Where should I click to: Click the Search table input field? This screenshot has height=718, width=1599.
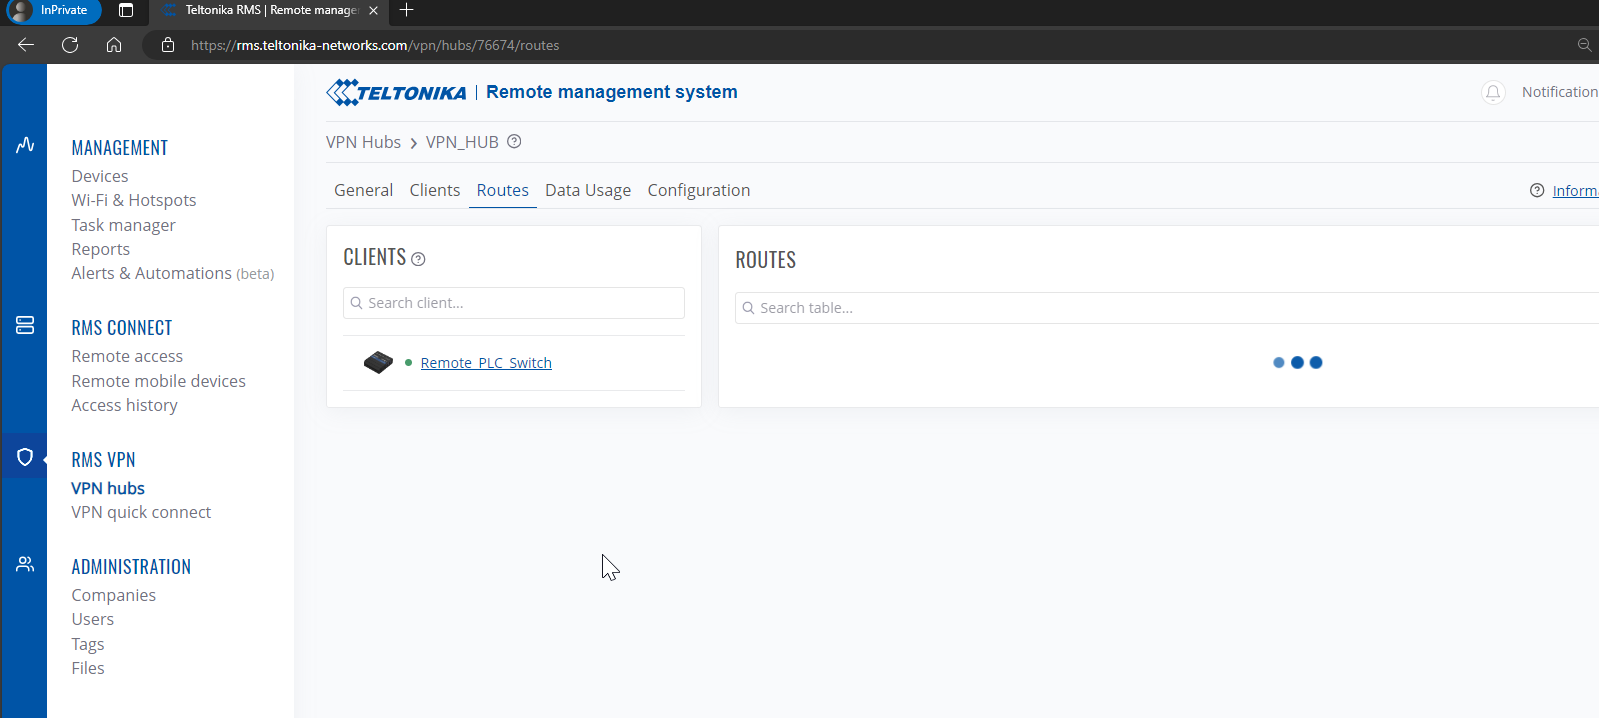[x=1167, y=308]
